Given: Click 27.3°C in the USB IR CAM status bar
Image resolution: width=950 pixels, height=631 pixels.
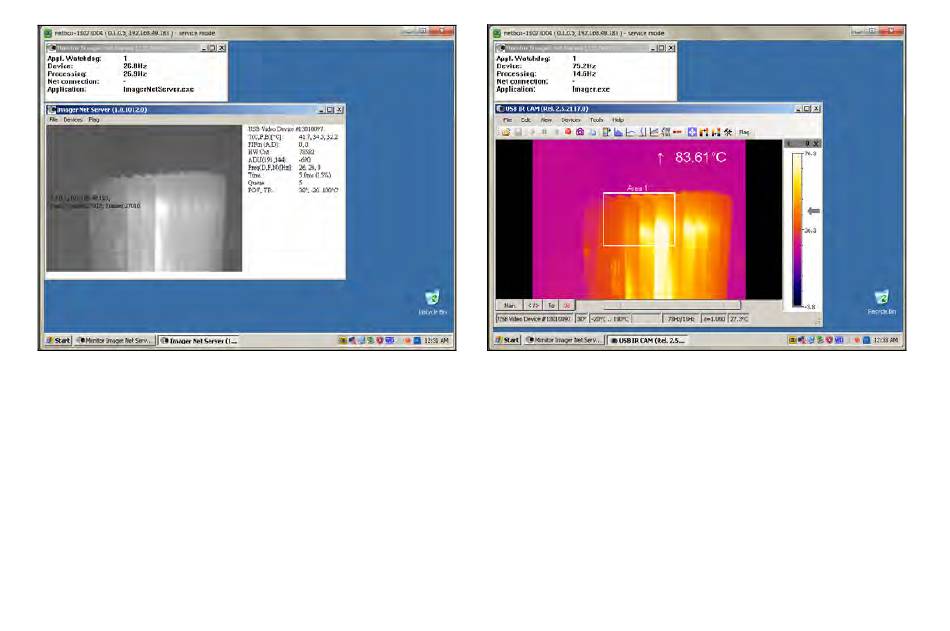Looking at the screenshot, I should (x=739, y=319).
